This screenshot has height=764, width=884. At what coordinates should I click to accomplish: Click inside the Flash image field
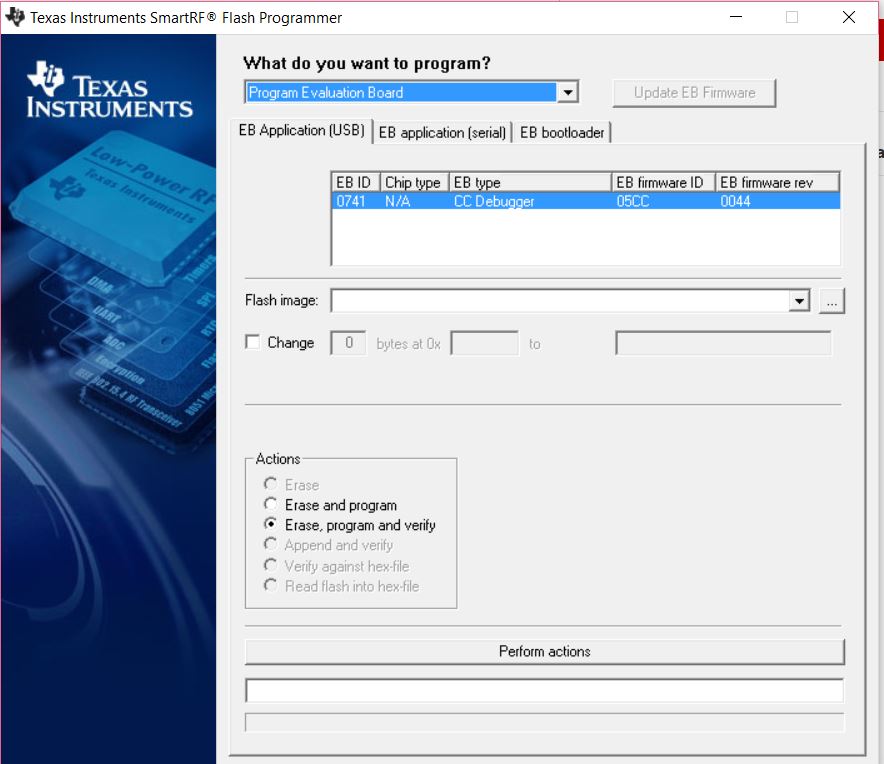click(560, 301)
